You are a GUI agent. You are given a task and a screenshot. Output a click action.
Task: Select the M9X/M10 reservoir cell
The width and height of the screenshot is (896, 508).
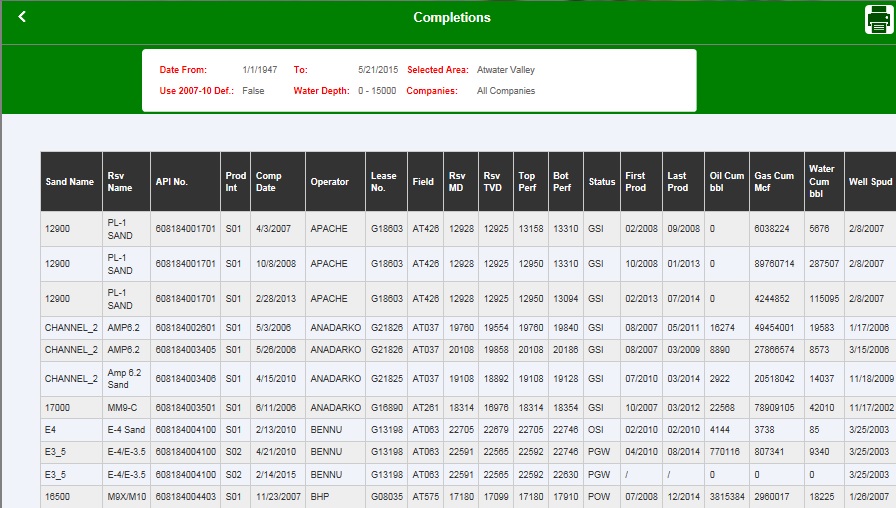click(127, 497)
